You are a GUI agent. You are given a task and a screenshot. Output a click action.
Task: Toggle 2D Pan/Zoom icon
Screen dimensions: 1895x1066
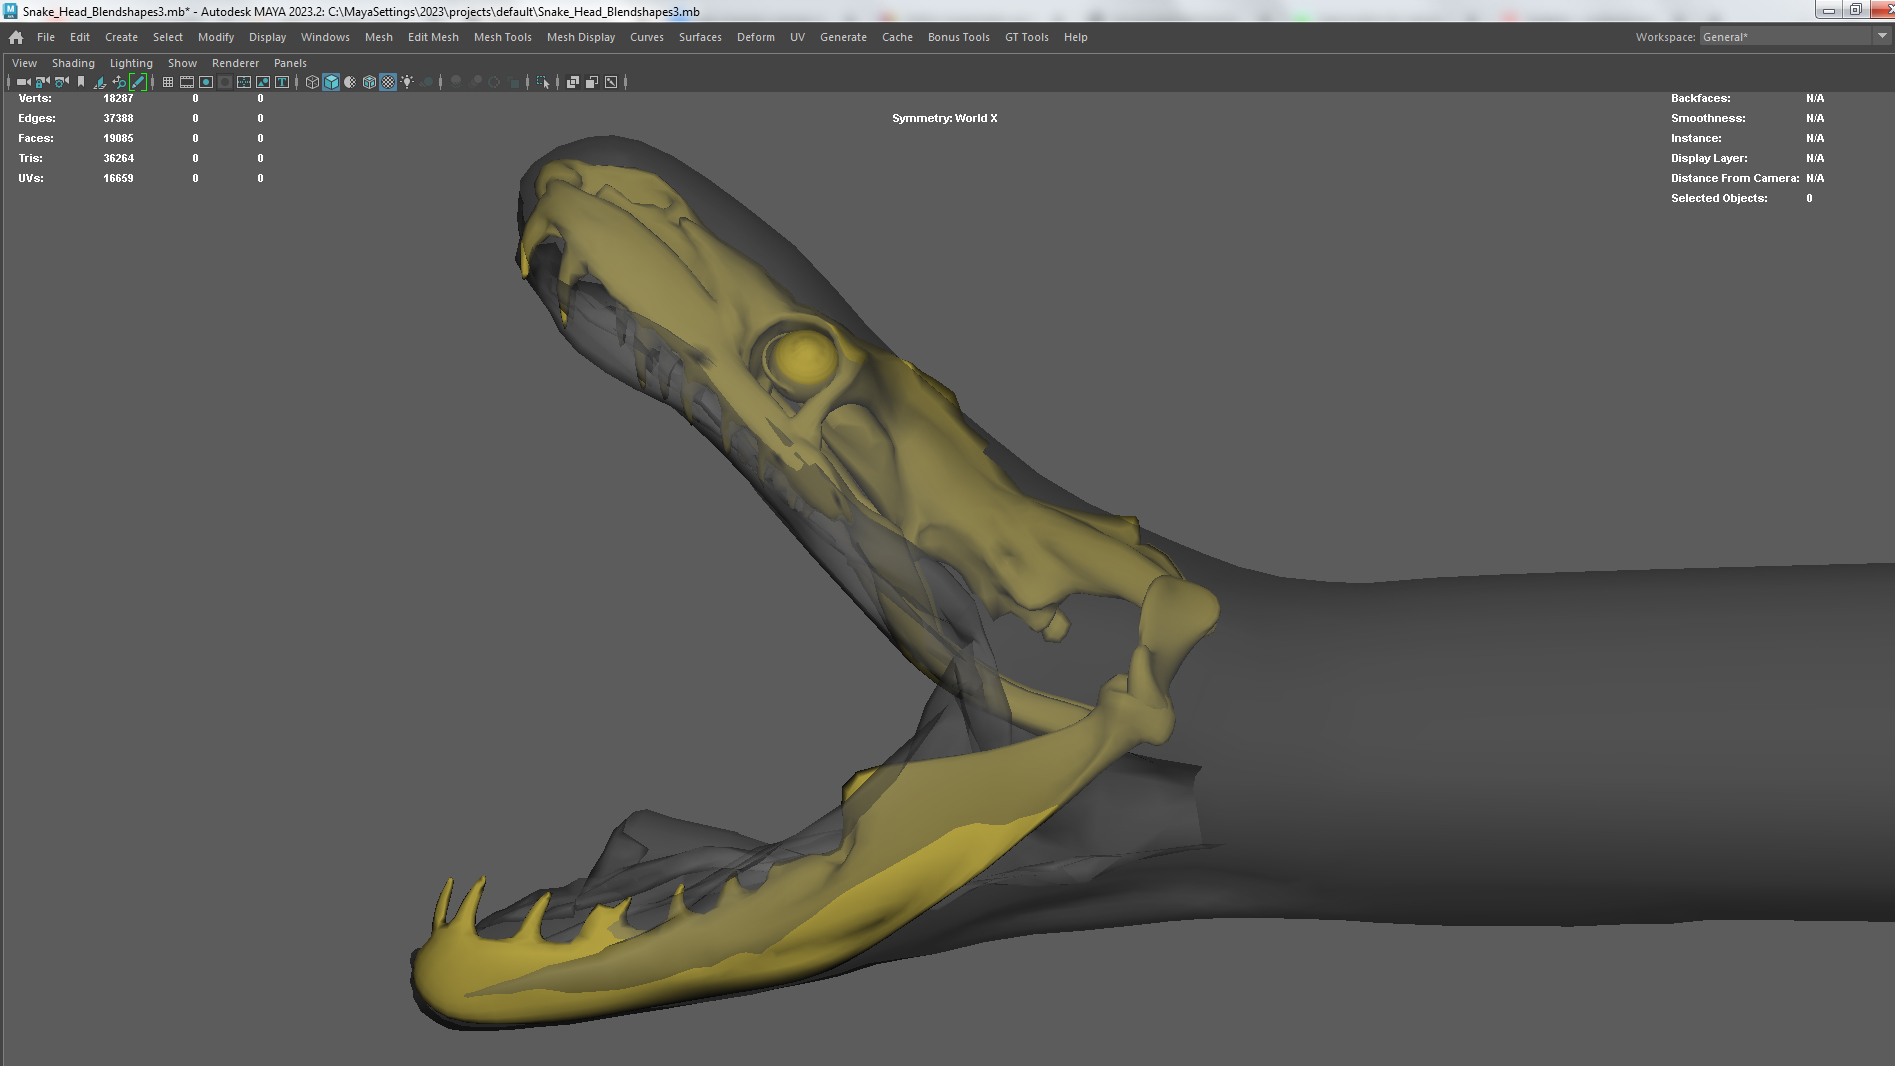[x=119, y=82]
